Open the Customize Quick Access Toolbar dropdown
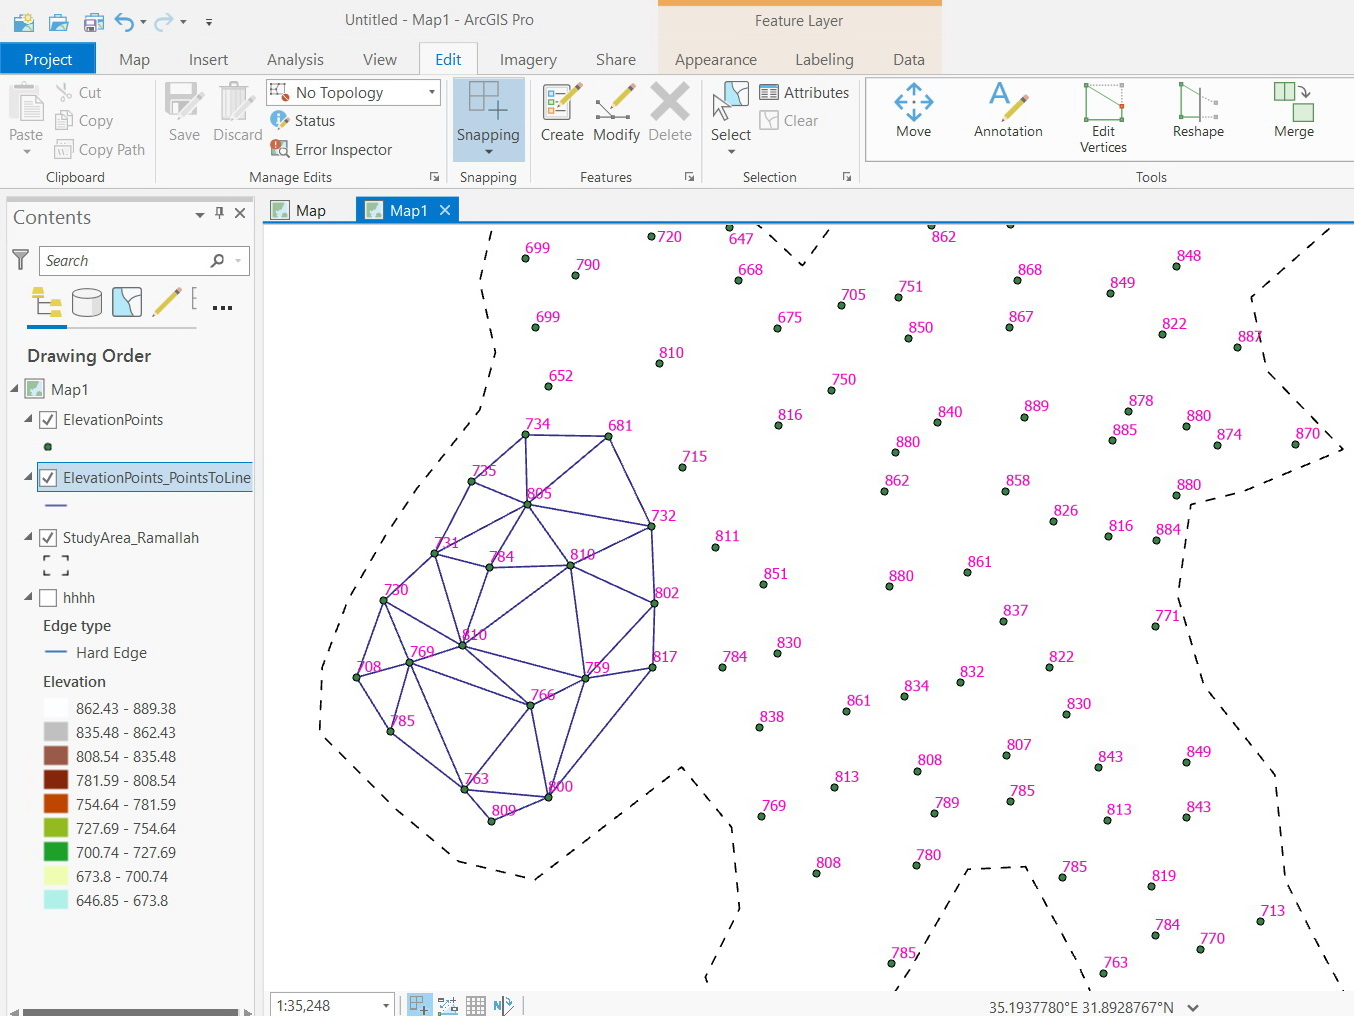 [x=208, y=21]
